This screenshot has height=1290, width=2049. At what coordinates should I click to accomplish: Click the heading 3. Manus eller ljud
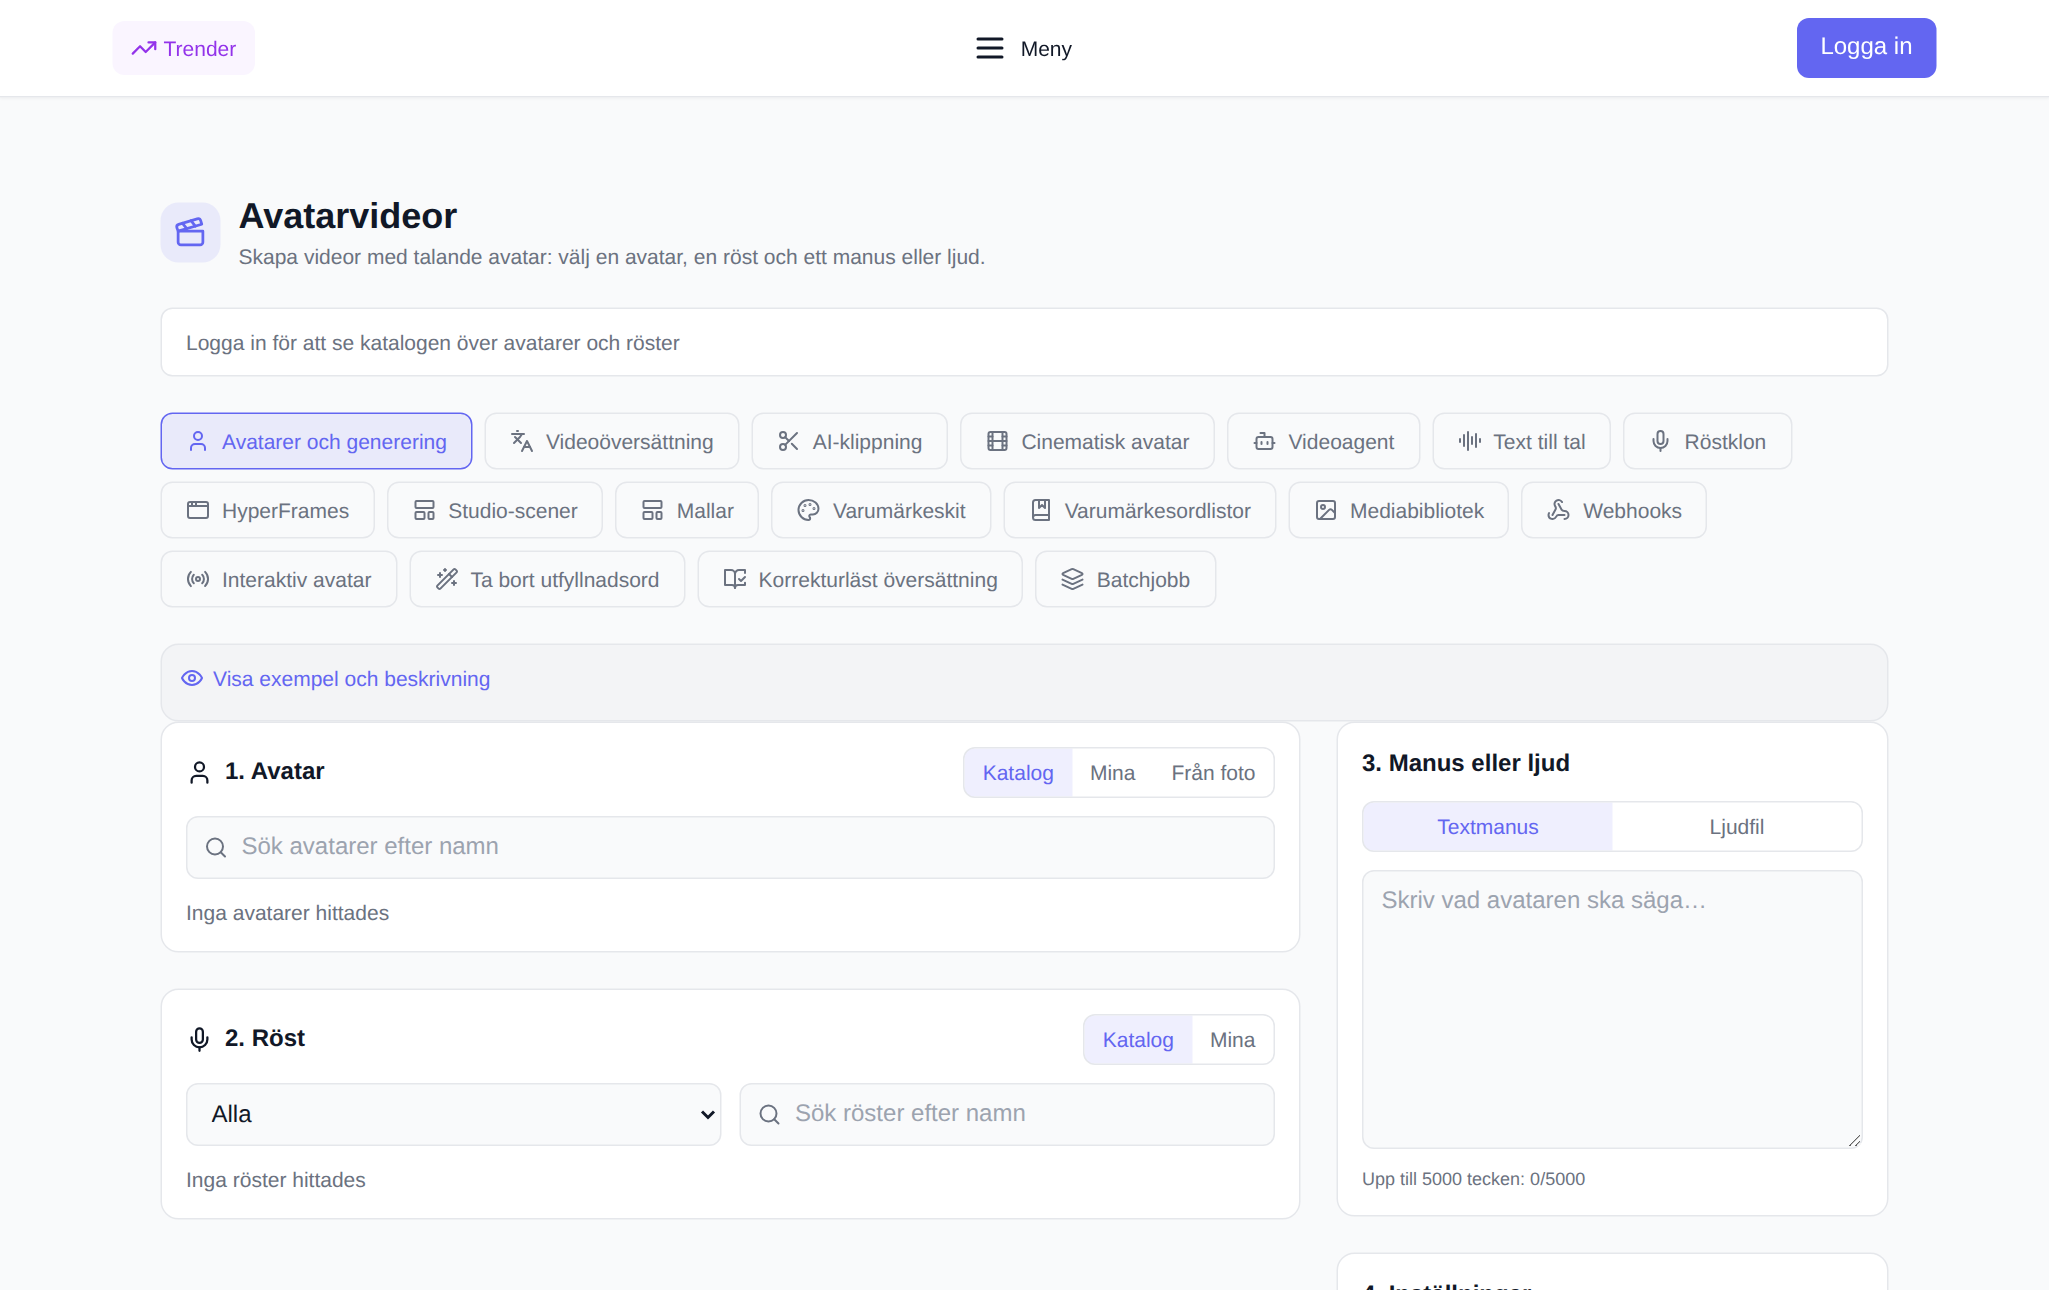(x=1465, y=762)
